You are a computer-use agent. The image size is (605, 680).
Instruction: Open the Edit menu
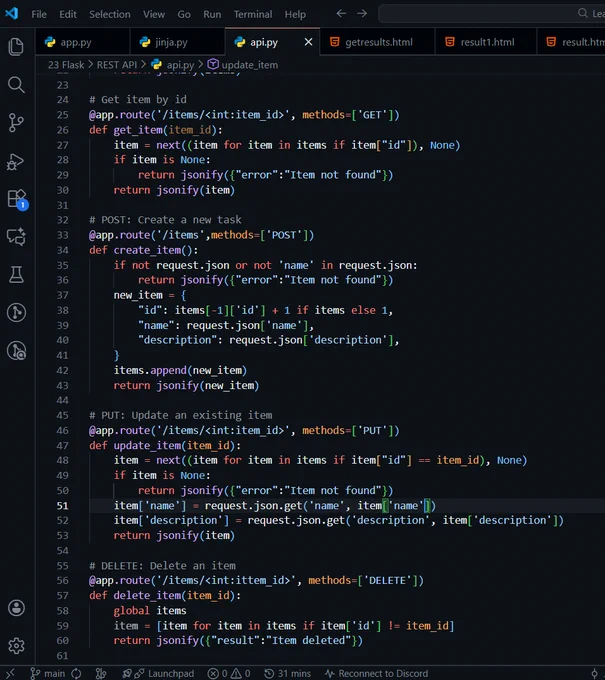pyautogui.click(x=68, y=14)
